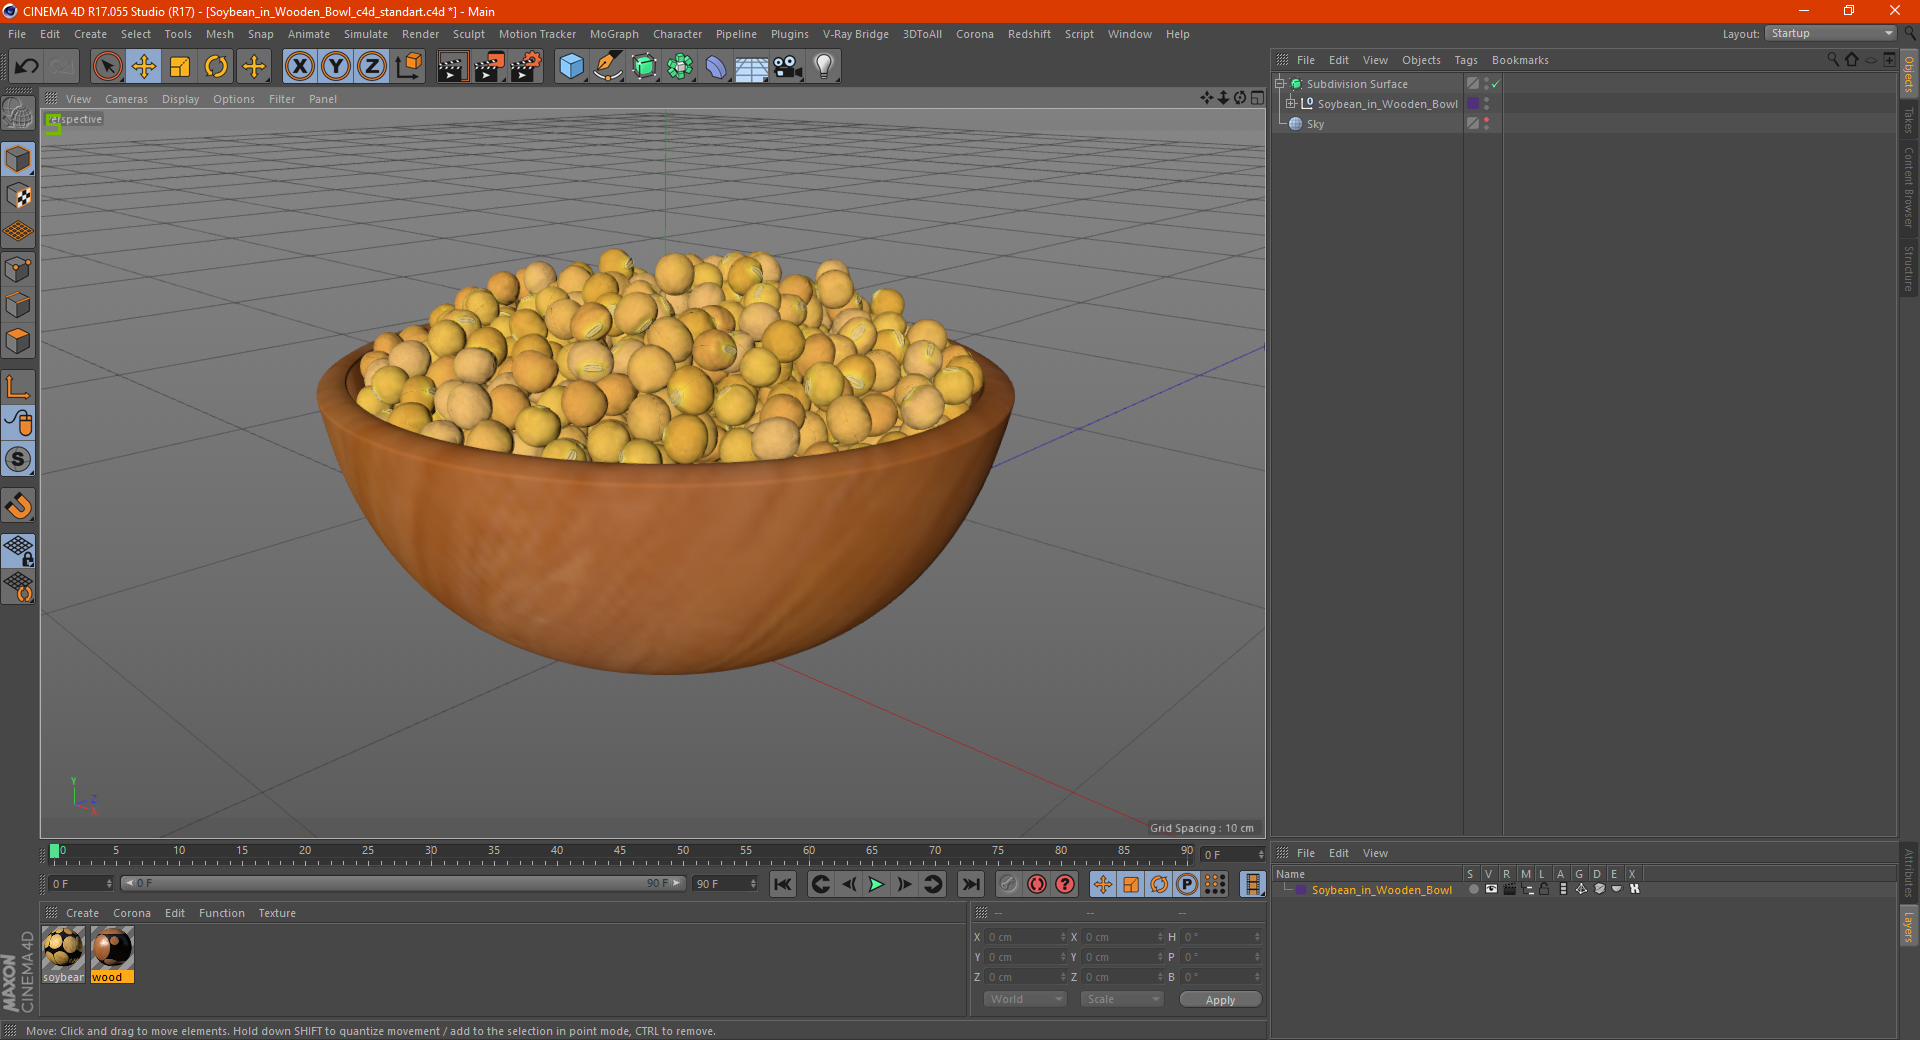Click Render View clapperboard icon
The width and height of the screenshot is (1920, 1040).
tap(452, 67)
